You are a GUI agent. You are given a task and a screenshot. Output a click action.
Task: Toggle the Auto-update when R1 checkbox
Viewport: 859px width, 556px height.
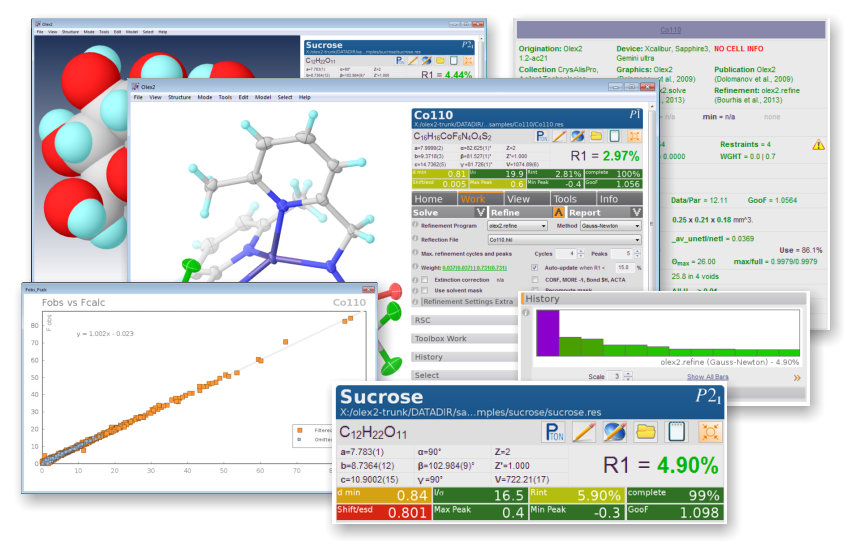point(534,268)
